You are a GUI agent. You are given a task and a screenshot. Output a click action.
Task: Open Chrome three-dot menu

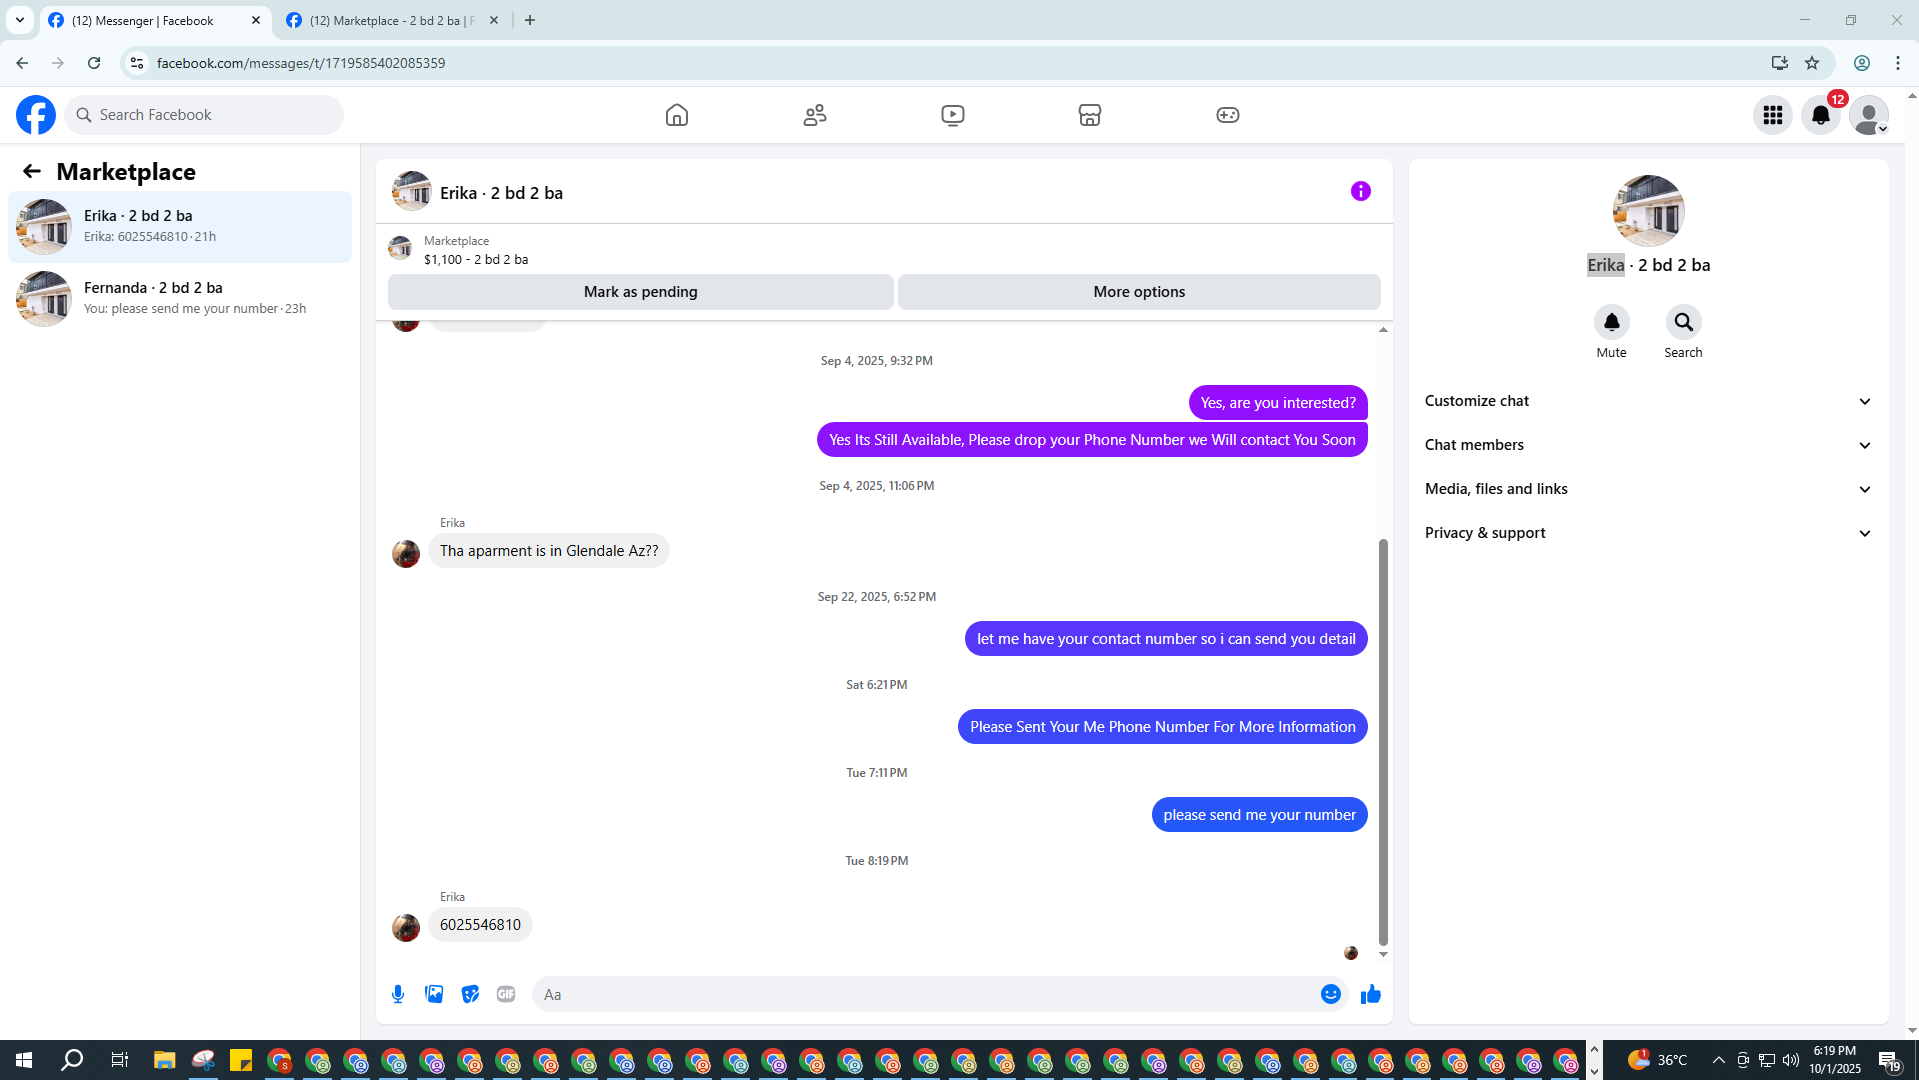[x=1898, y=63]
